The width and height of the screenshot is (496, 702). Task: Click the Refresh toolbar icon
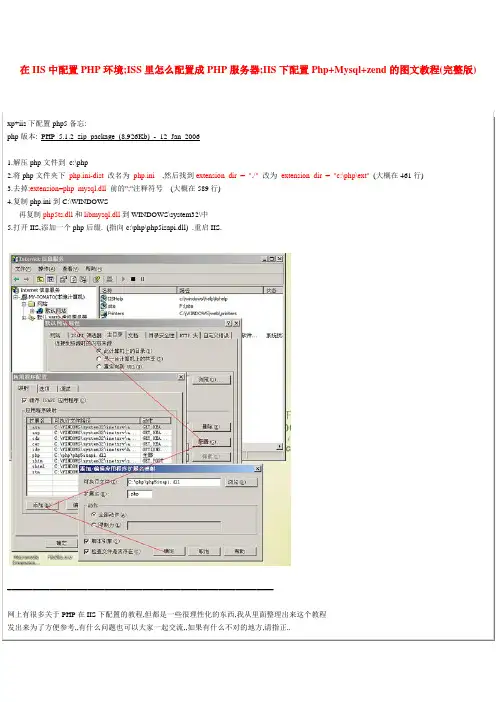click(x=73, y=279)
